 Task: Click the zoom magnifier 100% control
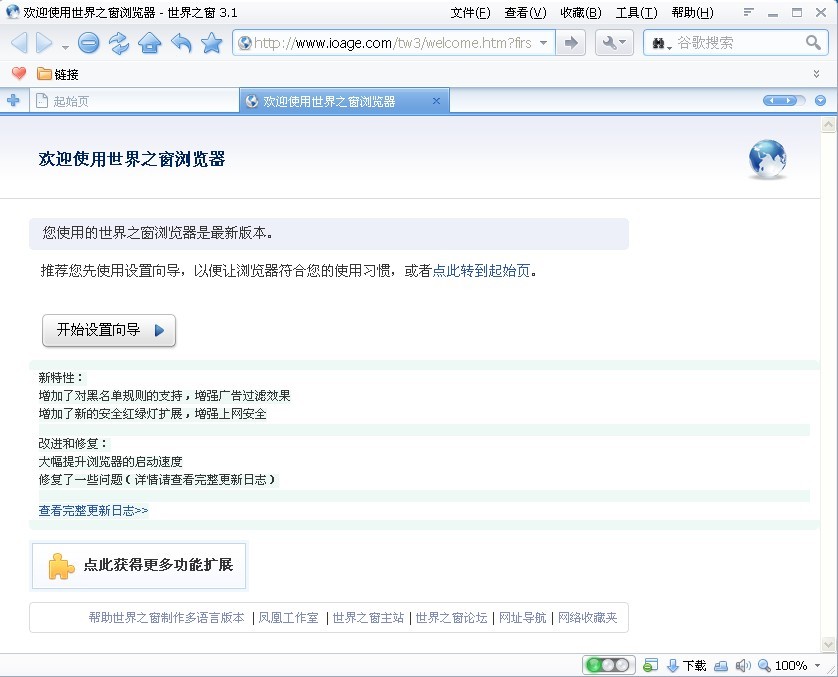tap(783, 665)
